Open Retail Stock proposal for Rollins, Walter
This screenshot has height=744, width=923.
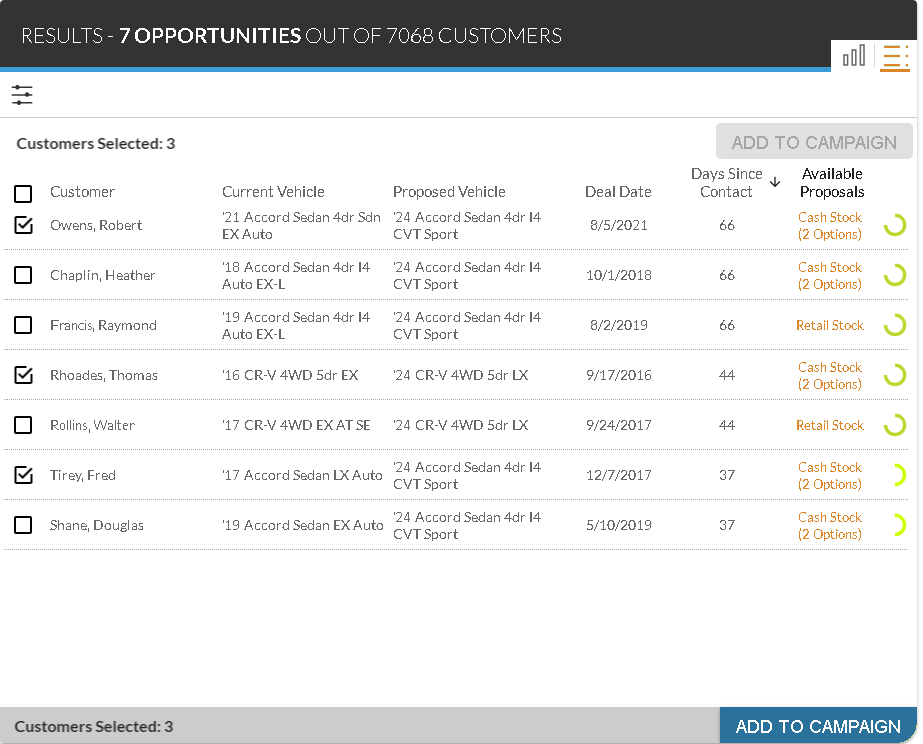click(829, 425)
